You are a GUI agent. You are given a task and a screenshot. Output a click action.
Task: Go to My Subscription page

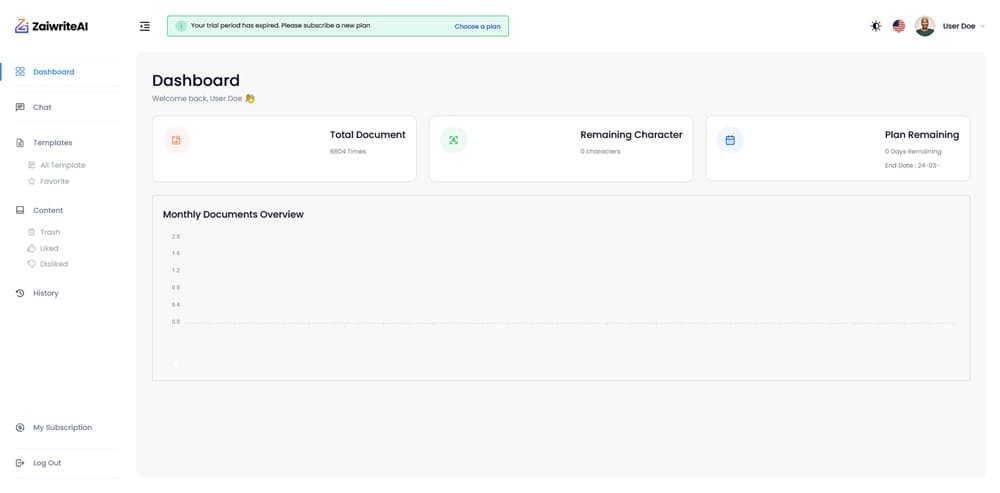62,427
